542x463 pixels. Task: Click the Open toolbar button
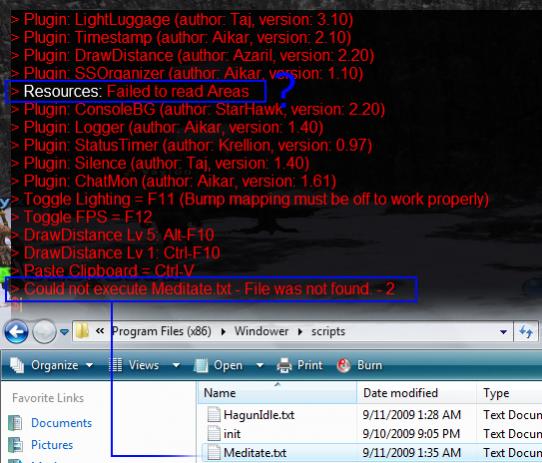(x=219, y=365)
